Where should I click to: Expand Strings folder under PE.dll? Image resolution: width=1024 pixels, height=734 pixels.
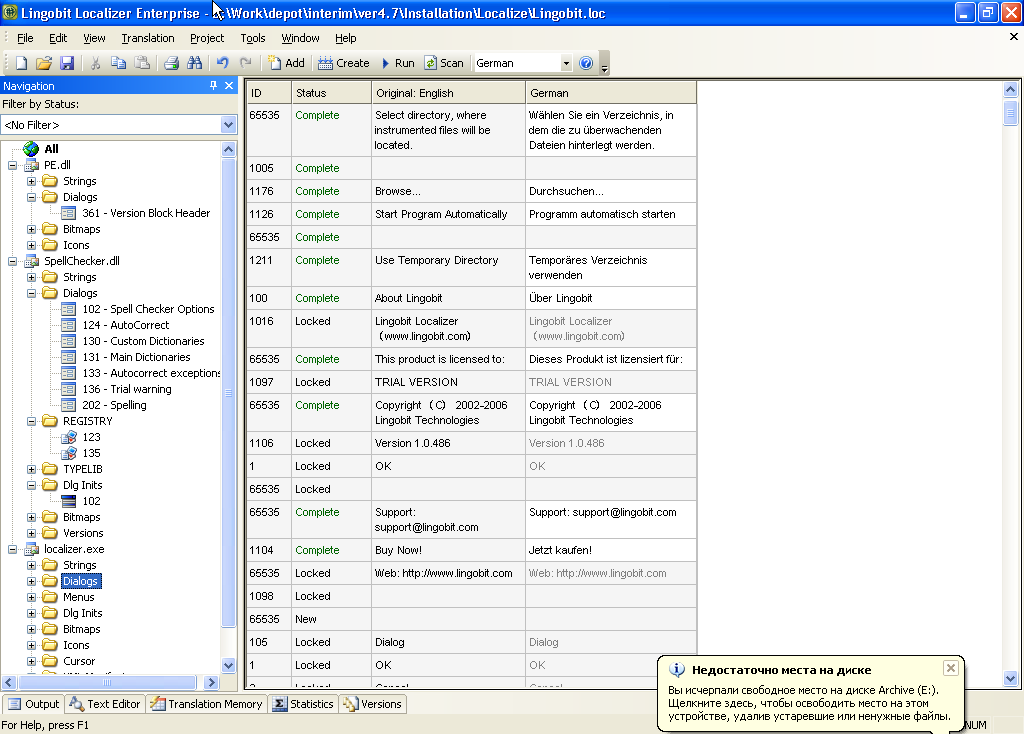tap(31, 182)
